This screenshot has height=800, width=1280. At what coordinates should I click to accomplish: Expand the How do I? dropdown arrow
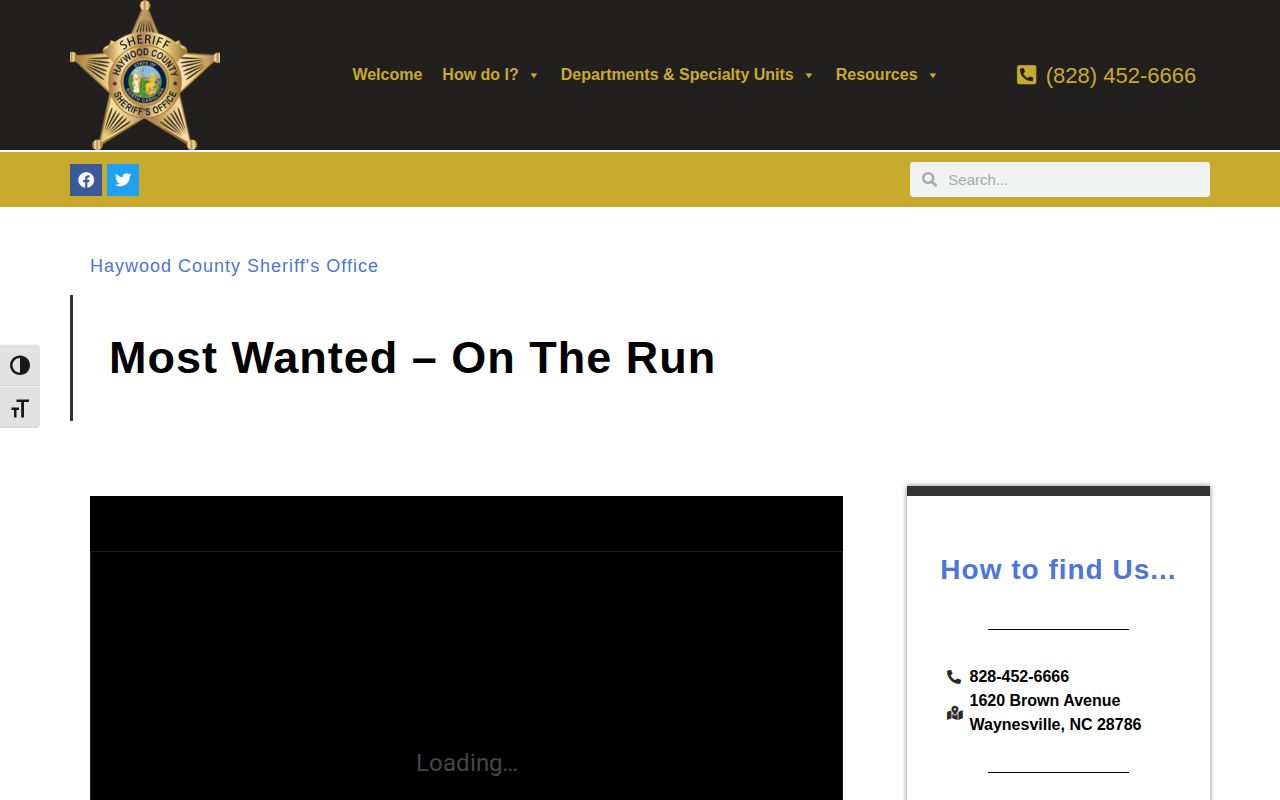click(534, 75)
